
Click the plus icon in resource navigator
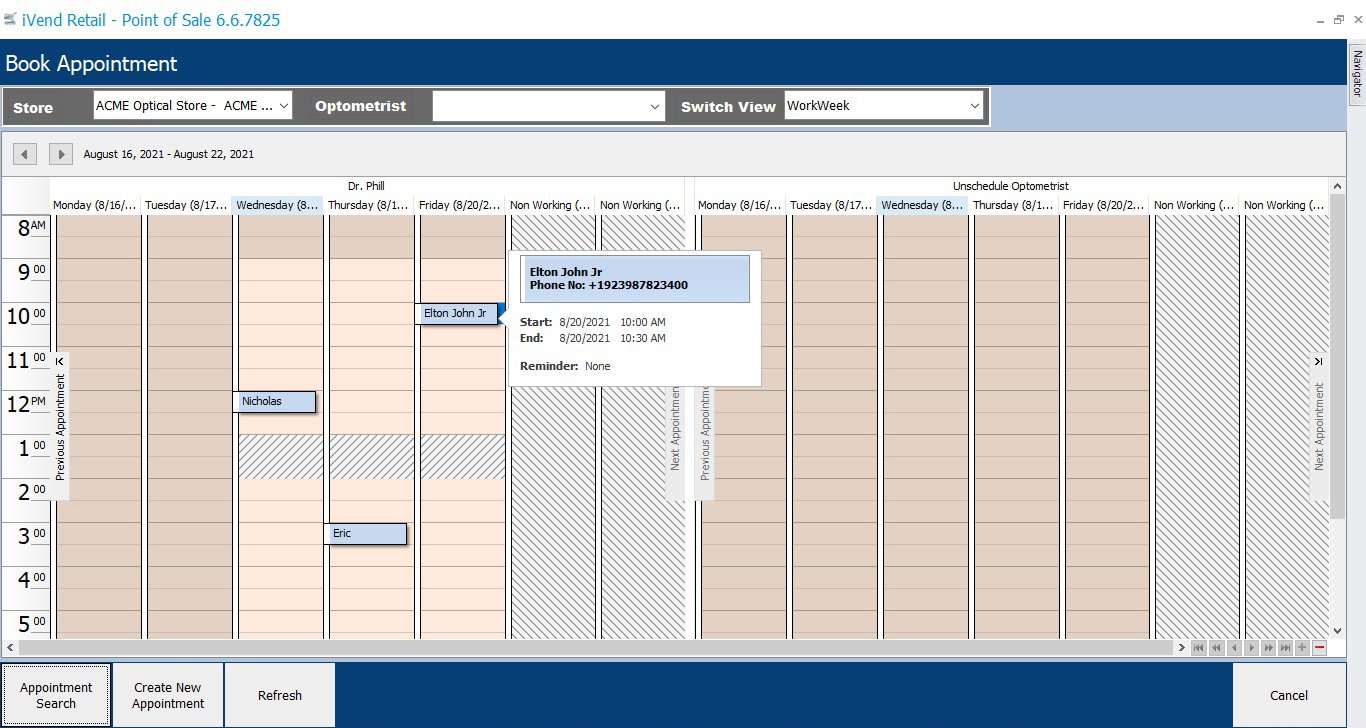1302,648
